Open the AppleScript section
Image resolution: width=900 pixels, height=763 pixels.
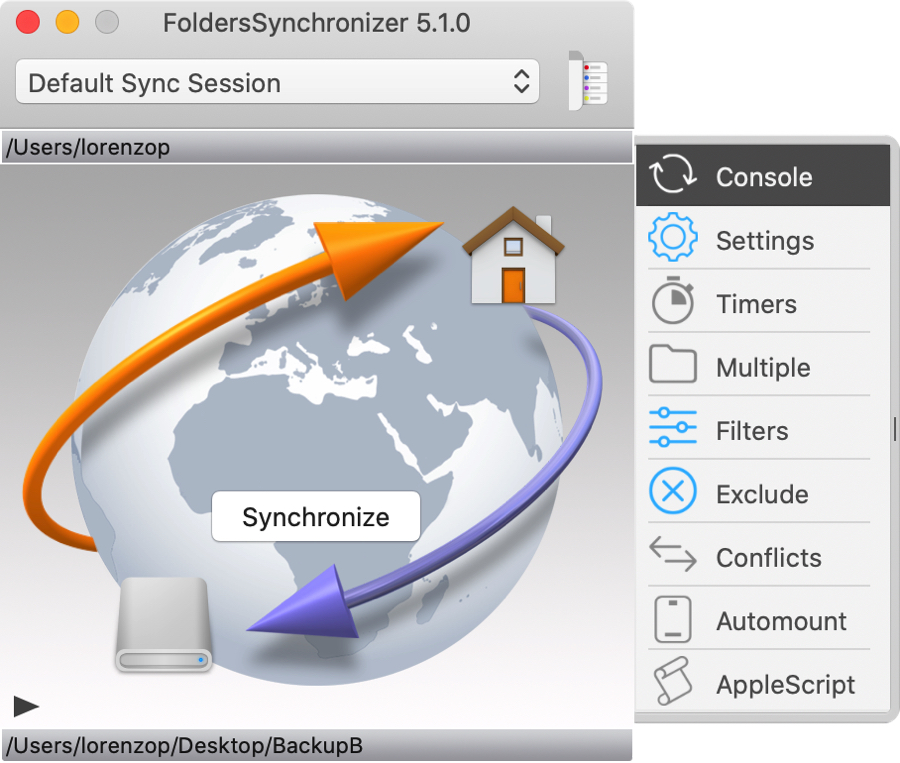tap(763, 683)
